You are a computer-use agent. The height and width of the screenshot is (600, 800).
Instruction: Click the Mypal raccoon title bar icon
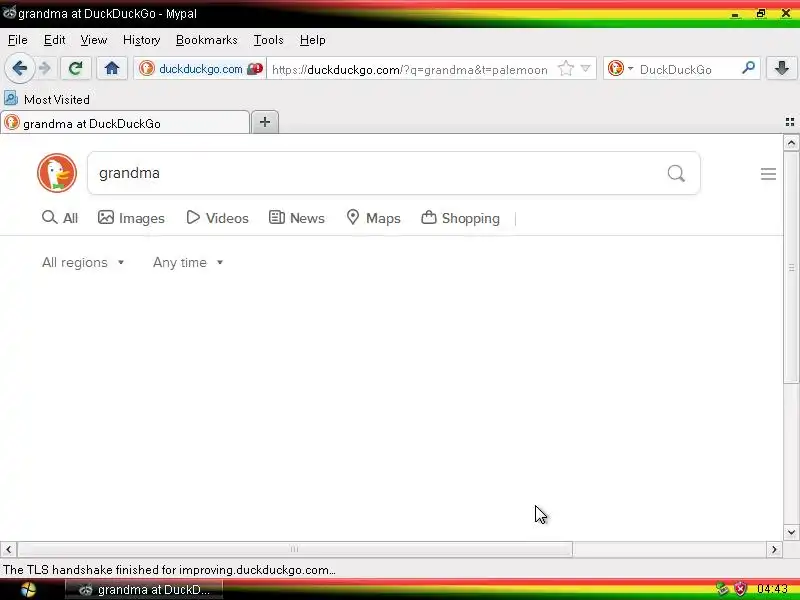[9, 12]
